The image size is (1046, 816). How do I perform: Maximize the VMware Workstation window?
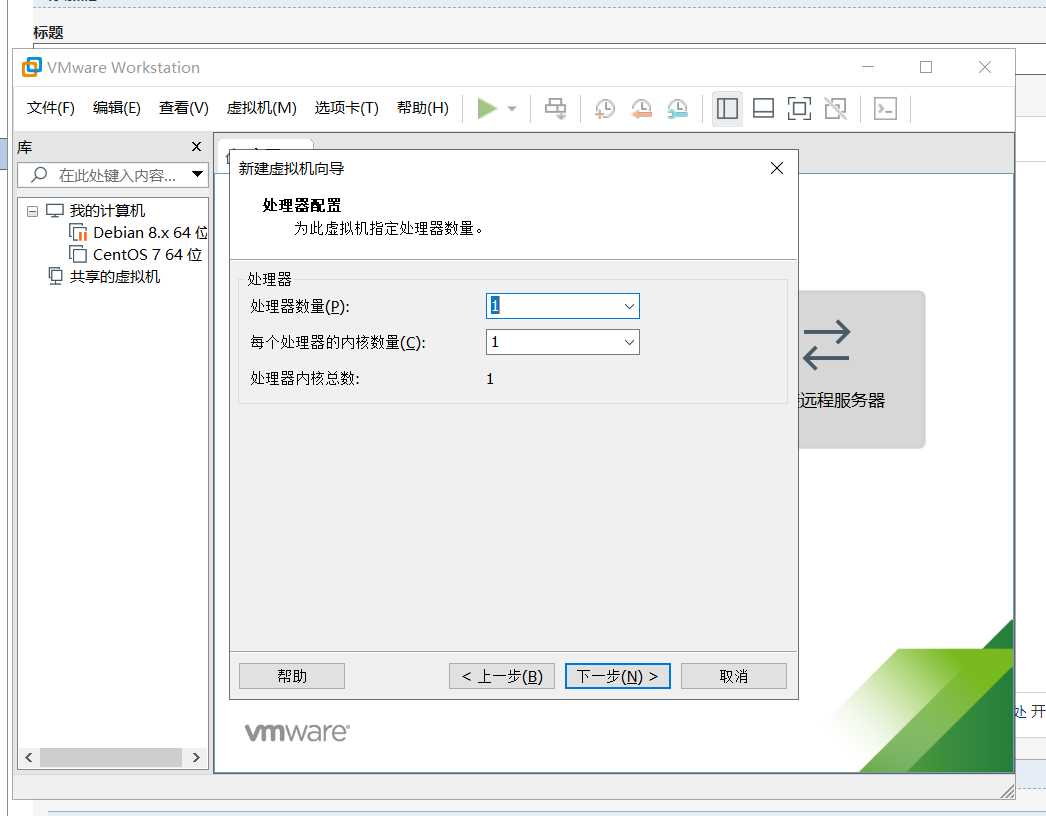pyautogui.click(x=926, y=67)
